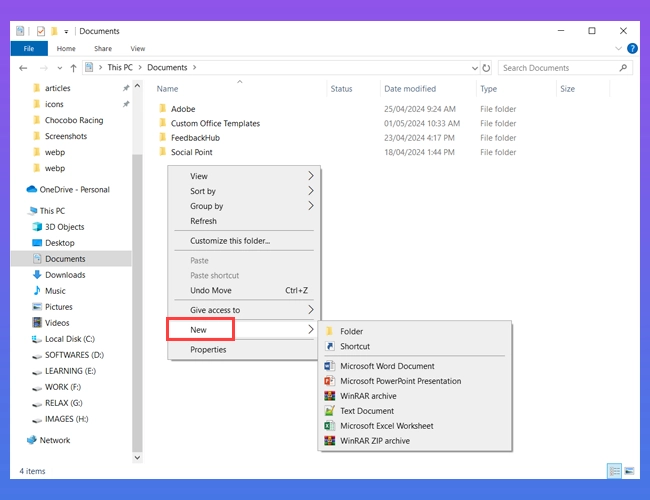This screenshot has width=650, height=500.
Task: Click the Back arrow navigation icon
Action: click(23, 68)
